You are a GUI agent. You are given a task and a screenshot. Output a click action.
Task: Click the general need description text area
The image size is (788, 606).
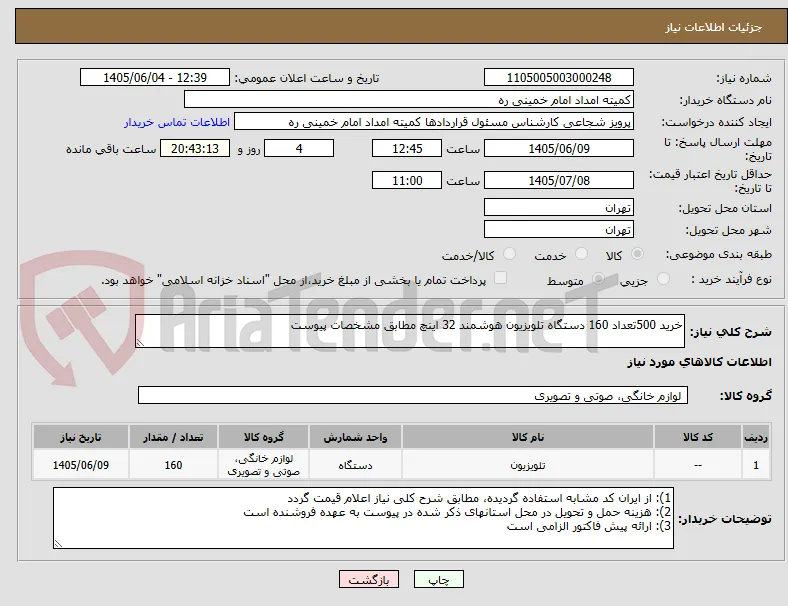[x=410, y=331]
